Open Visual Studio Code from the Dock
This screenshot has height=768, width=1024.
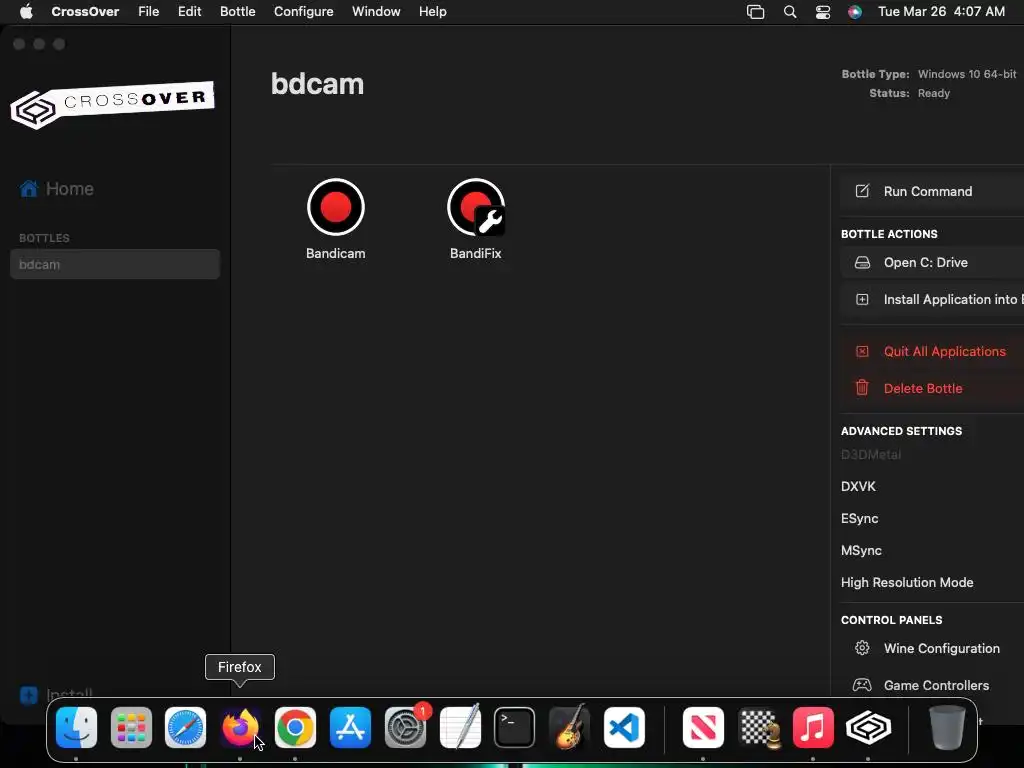[x=624, y=728]
